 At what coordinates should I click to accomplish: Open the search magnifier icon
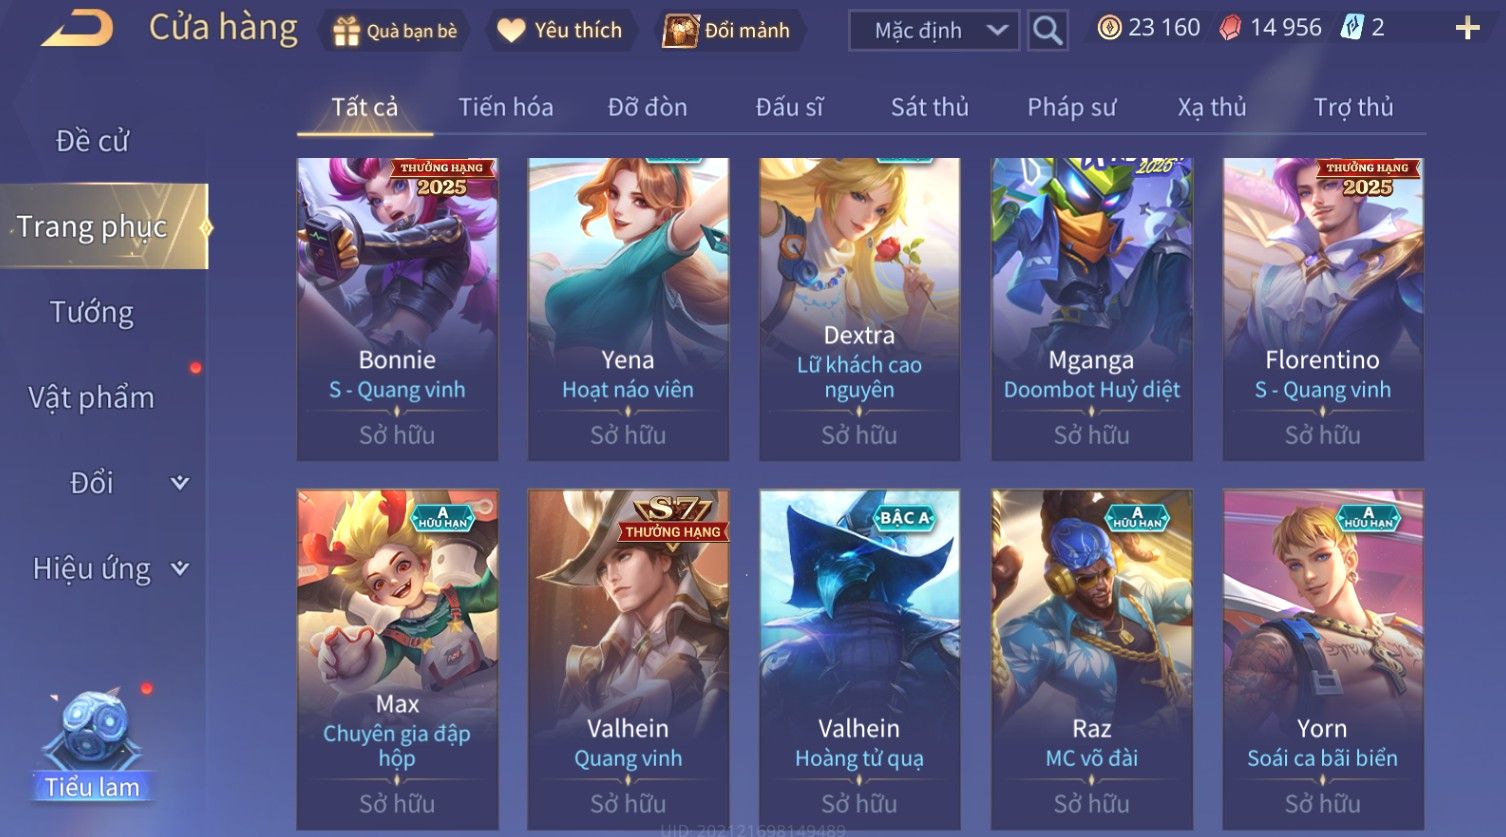point(1047,30)
